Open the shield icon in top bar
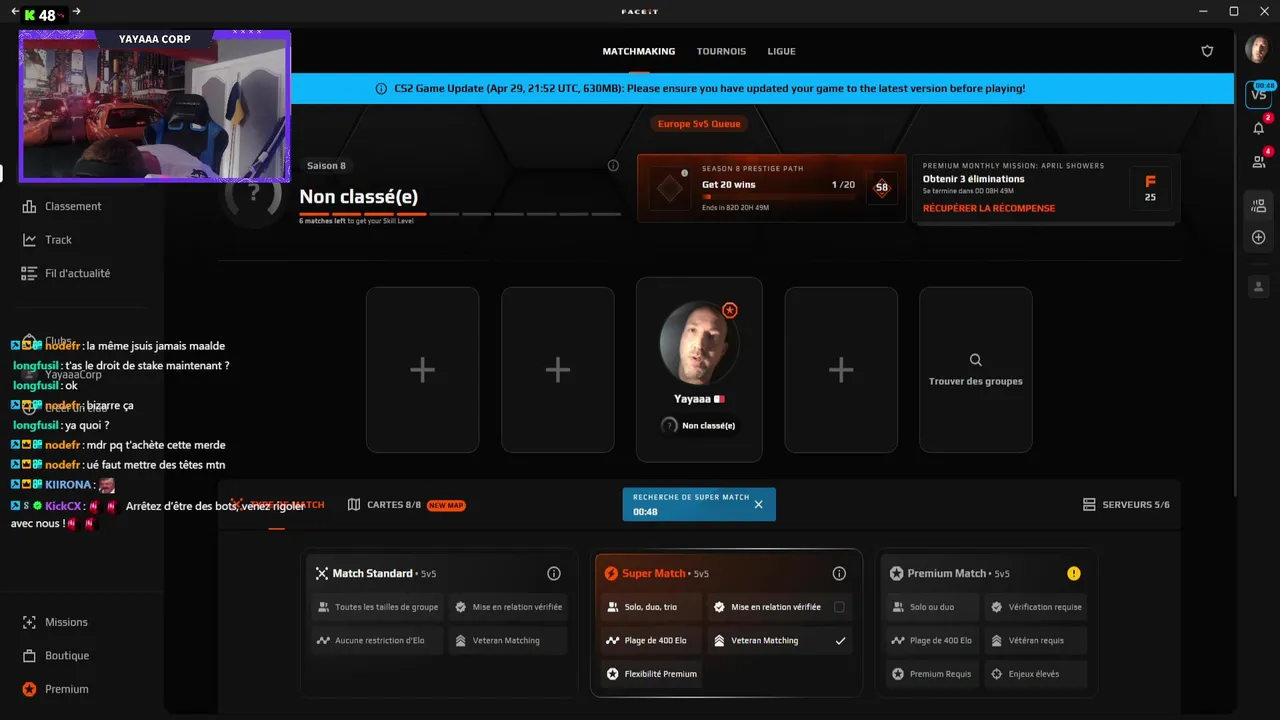 [1207, 51]
